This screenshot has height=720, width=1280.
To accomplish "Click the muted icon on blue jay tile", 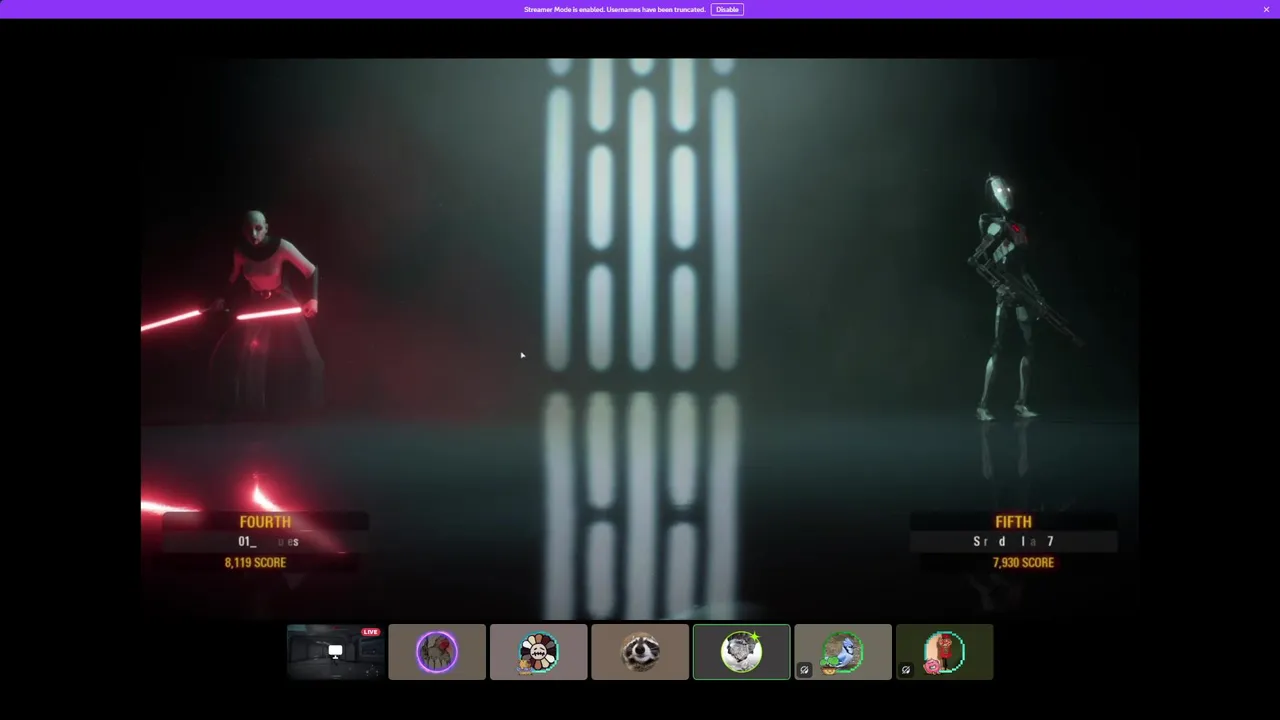I will tap(804, 670).
